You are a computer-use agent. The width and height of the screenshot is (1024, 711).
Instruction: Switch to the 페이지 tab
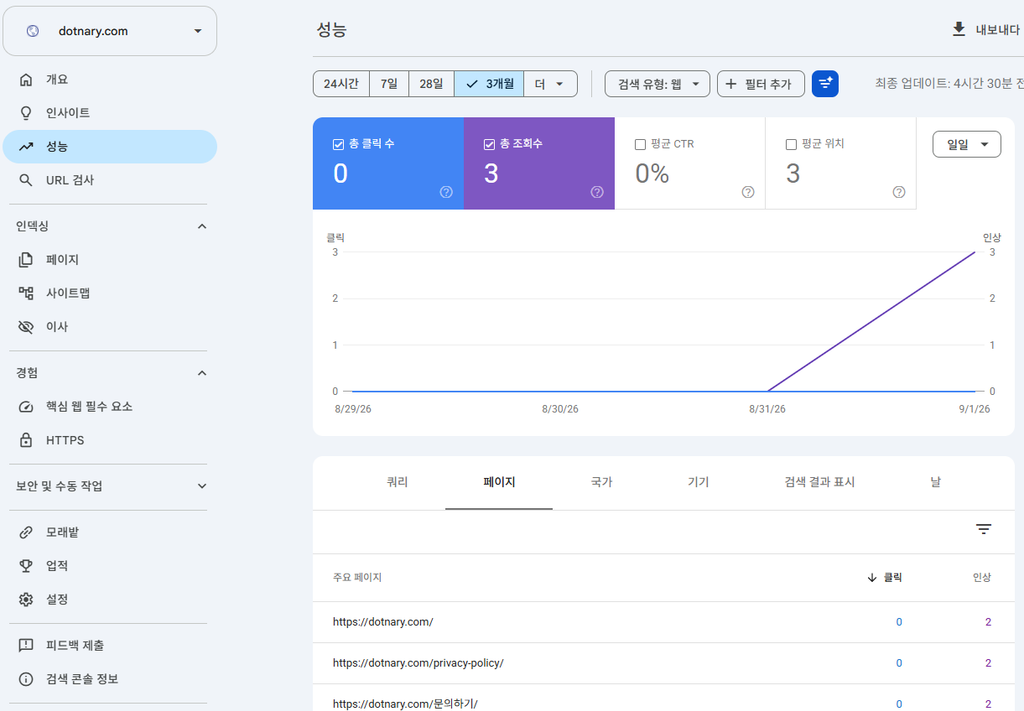click(x=499, y=482)
